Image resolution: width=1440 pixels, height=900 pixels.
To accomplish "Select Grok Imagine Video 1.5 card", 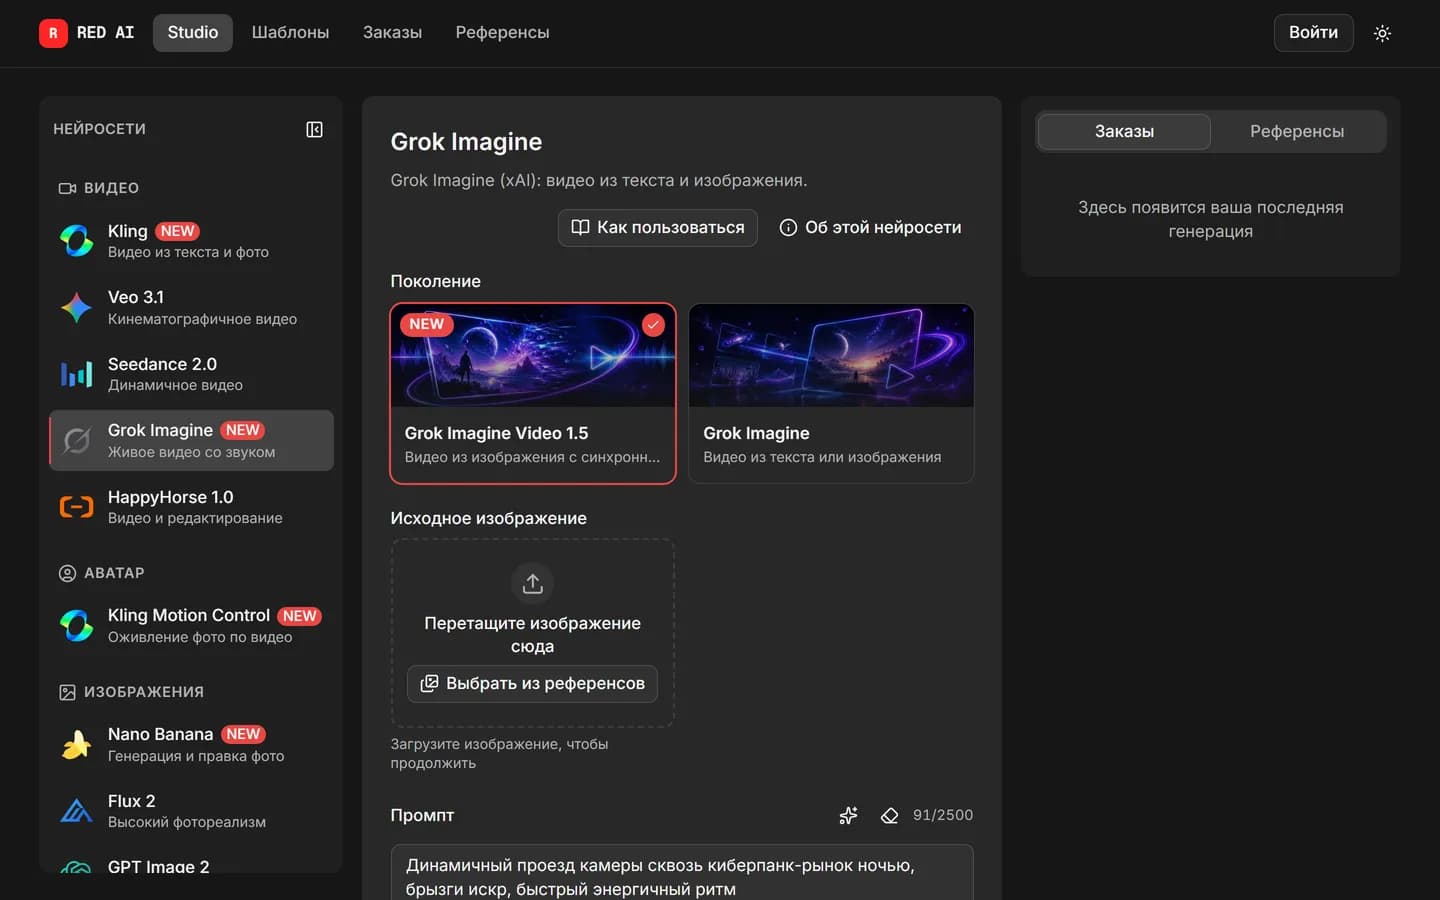I will (x=533, y=393).
